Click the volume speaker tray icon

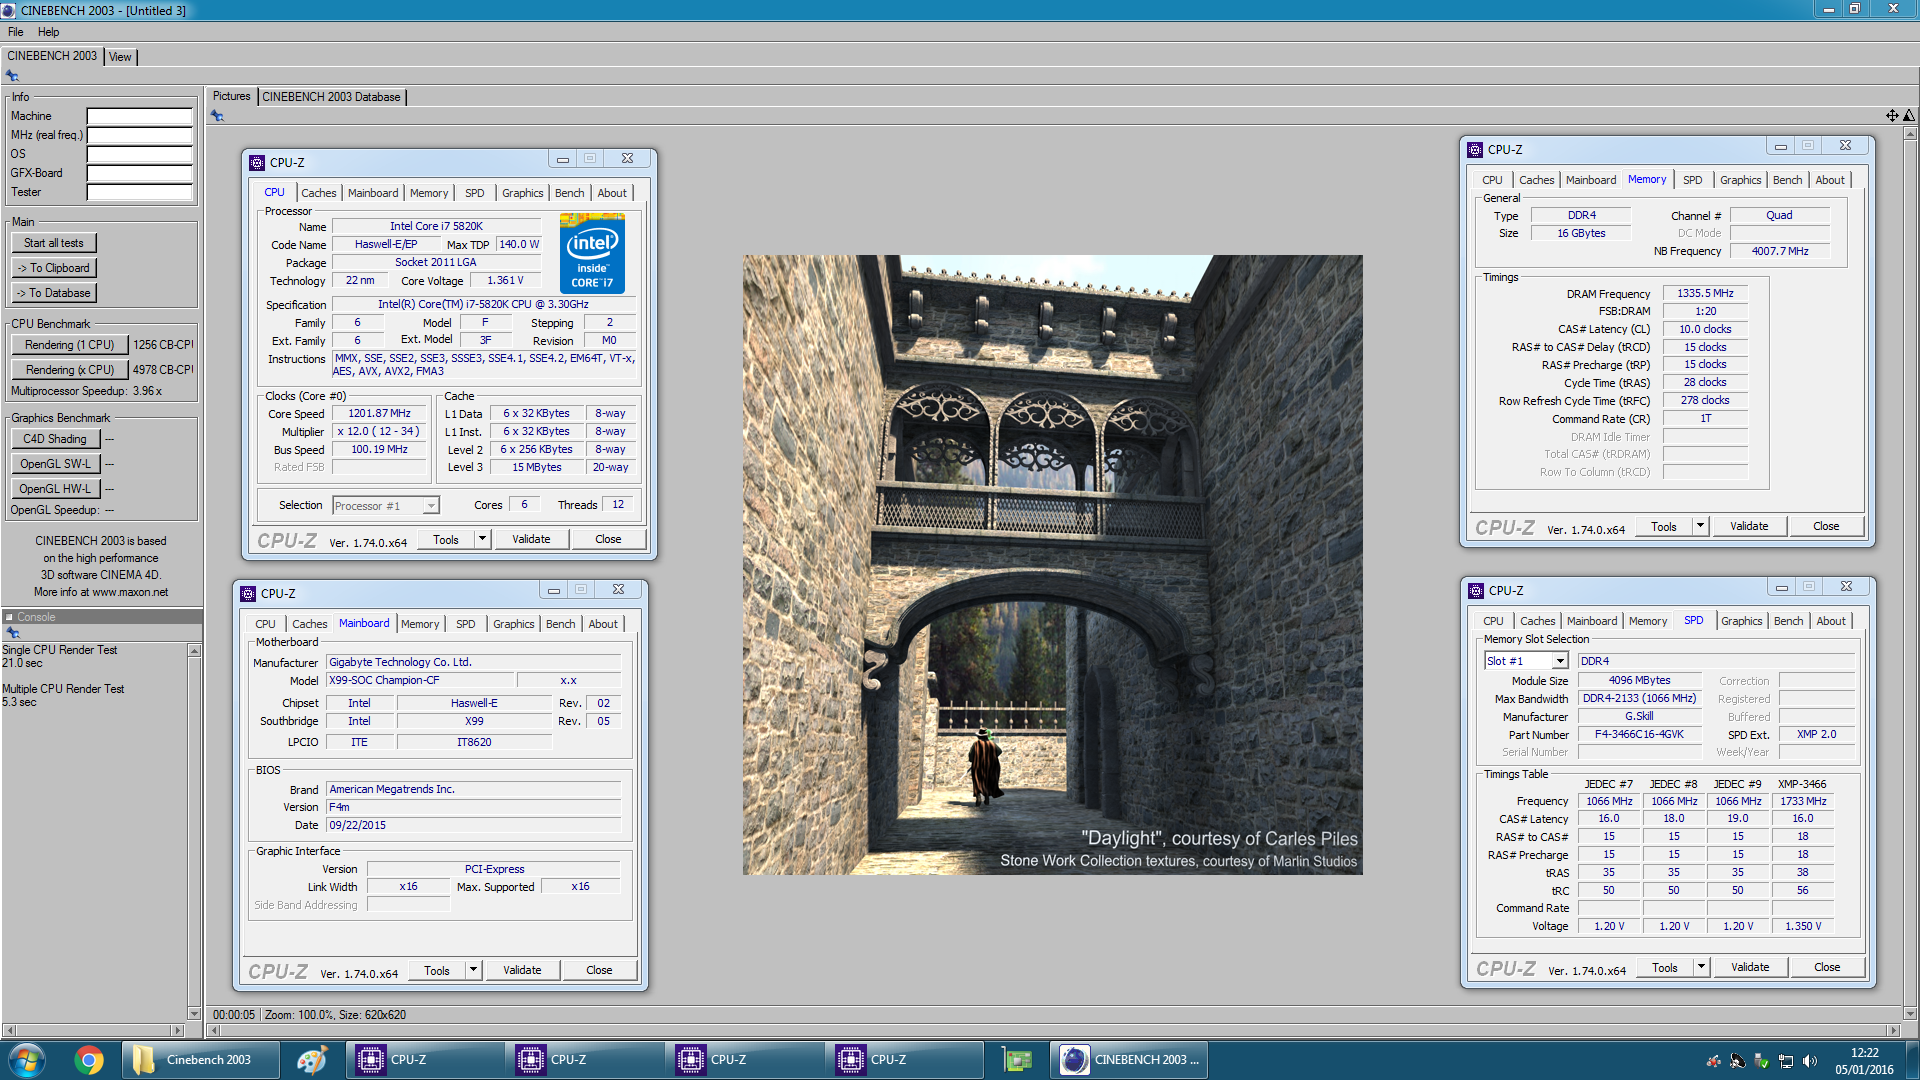pyautogui.click(x=1809, y=1061)
